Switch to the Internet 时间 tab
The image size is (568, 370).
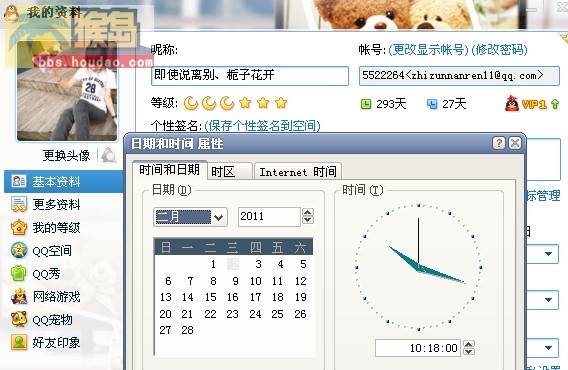(298, 171)
